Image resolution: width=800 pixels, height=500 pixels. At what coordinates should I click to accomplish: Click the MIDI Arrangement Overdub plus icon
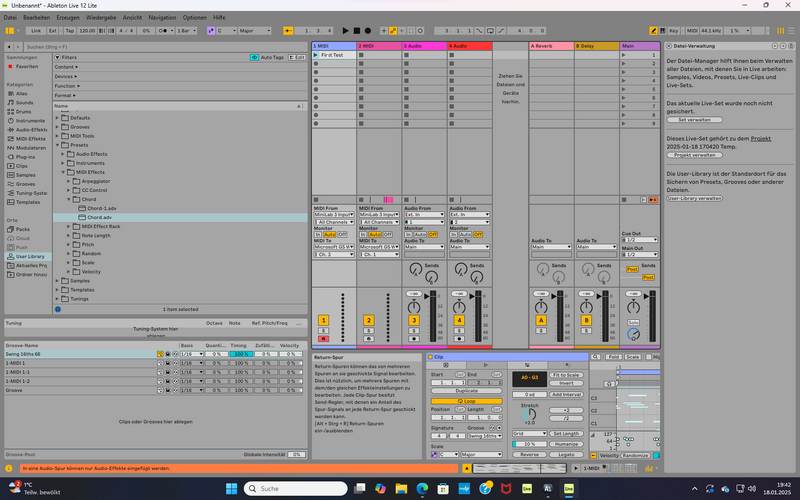(384, 31)
